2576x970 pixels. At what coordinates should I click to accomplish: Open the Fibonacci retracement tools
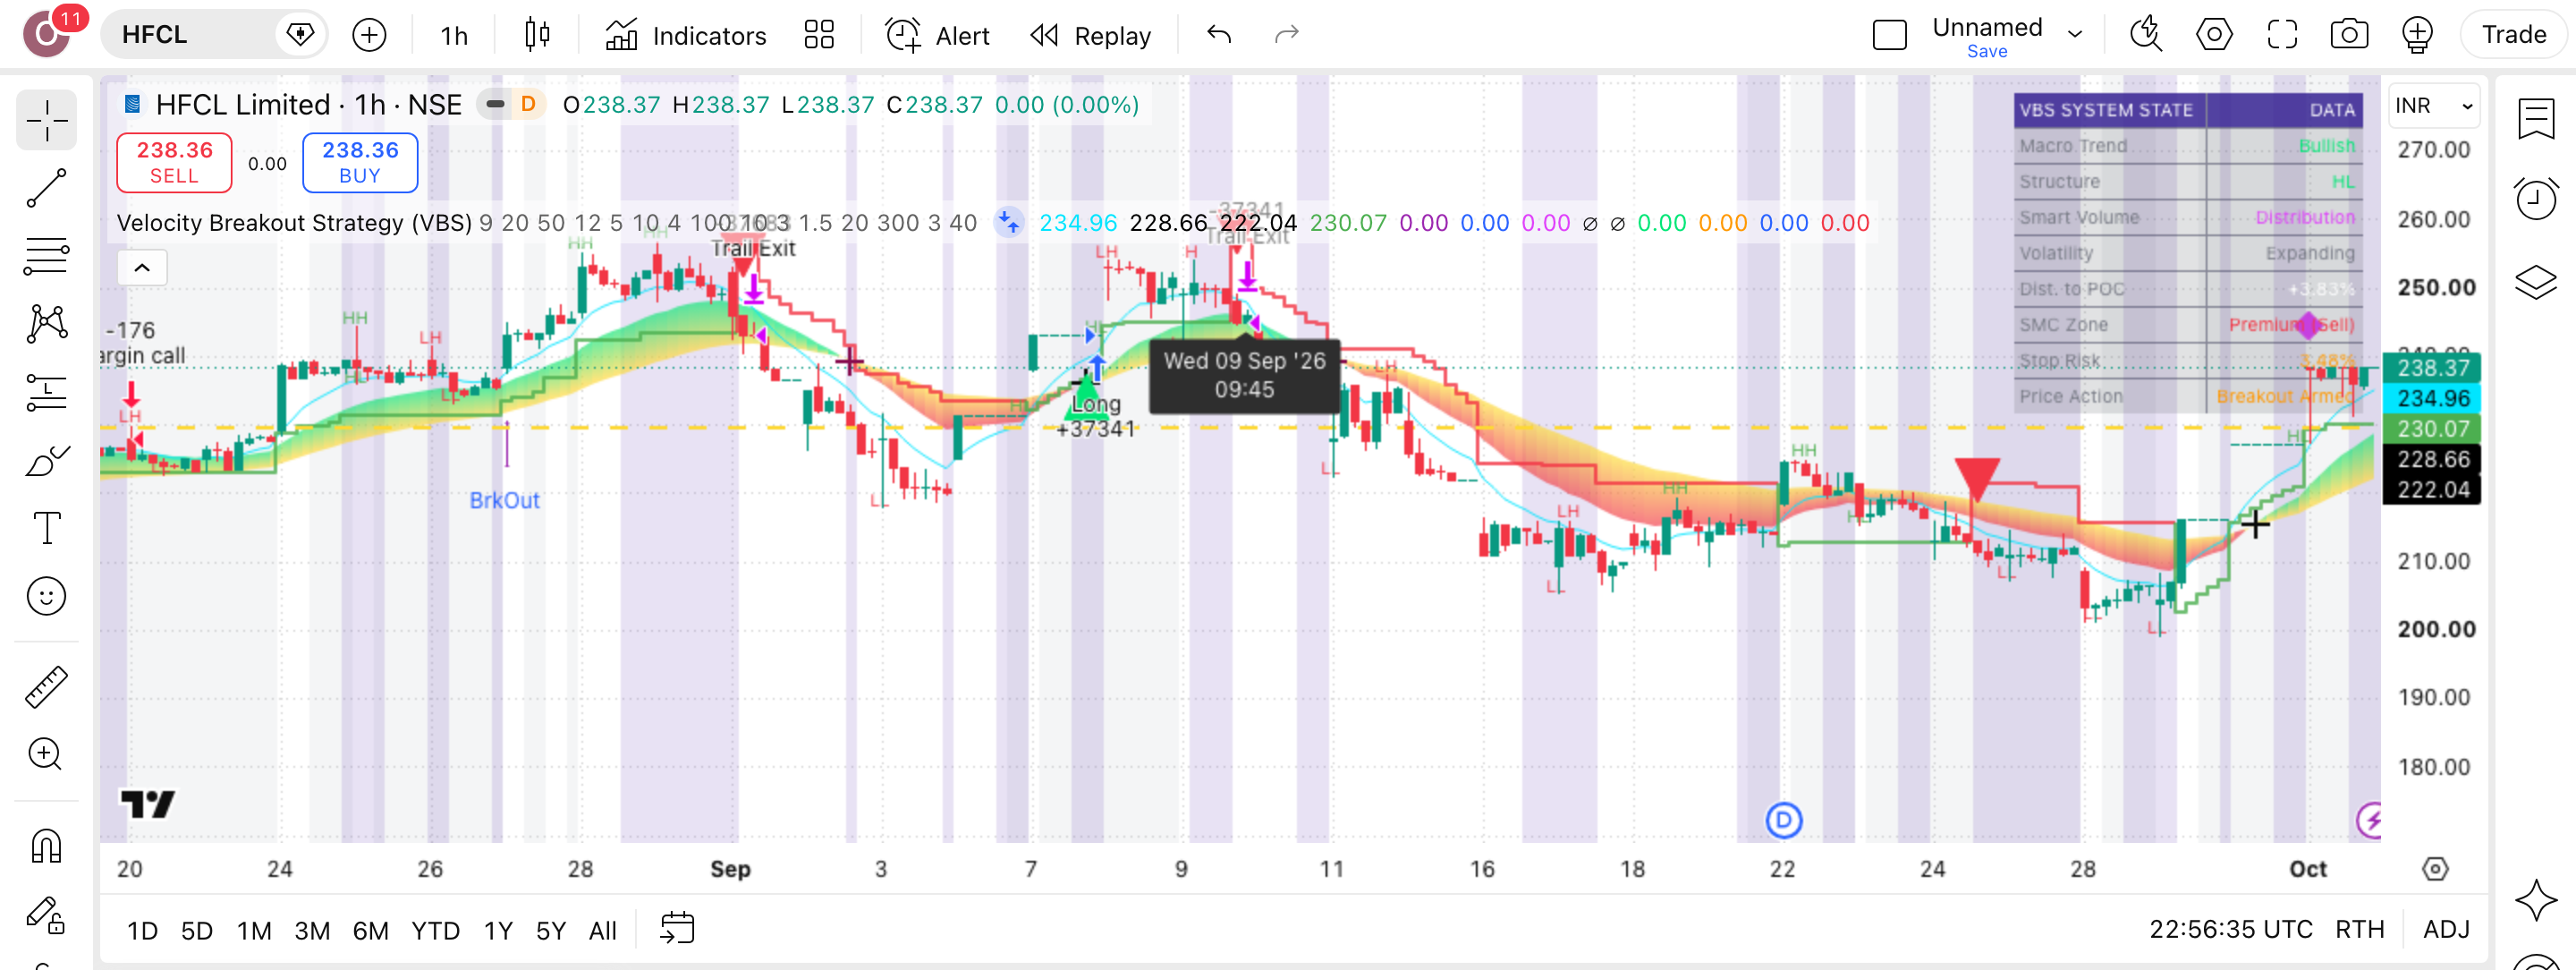point(46,256)
